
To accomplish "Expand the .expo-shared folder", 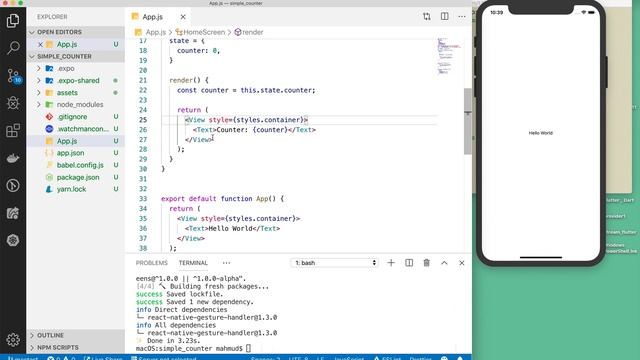I will click(x=39, y=80).
